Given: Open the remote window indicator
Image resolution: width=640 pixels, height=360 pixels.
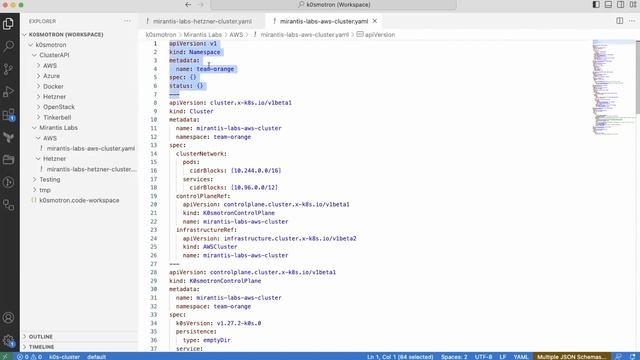Looking at the screenshot, I should point(5,357).
